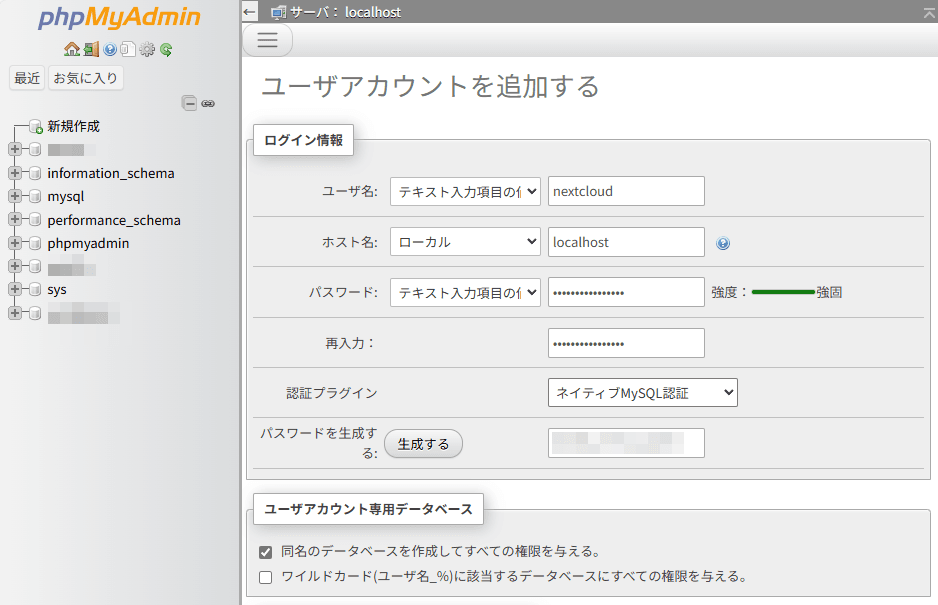Click the ユーザアカウント専用データベース section label

pos(368,509)
